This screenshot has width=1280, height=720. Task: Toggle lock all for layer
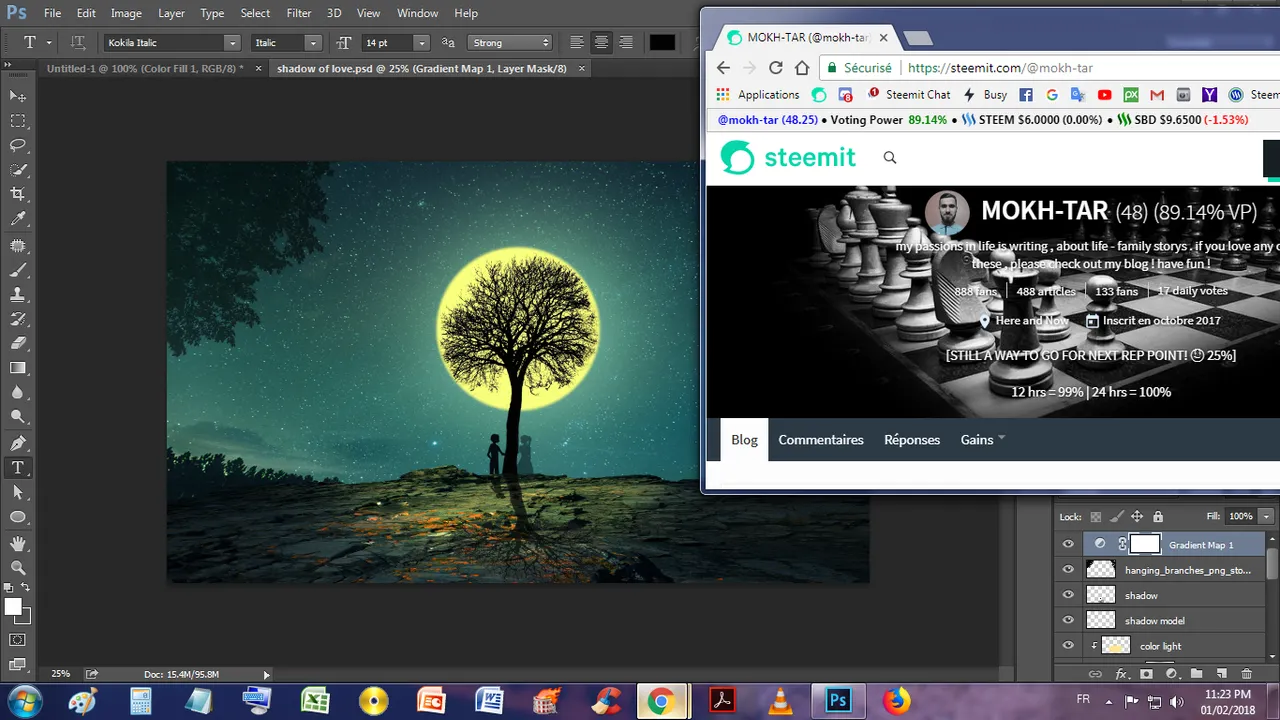coord(1158,517)
